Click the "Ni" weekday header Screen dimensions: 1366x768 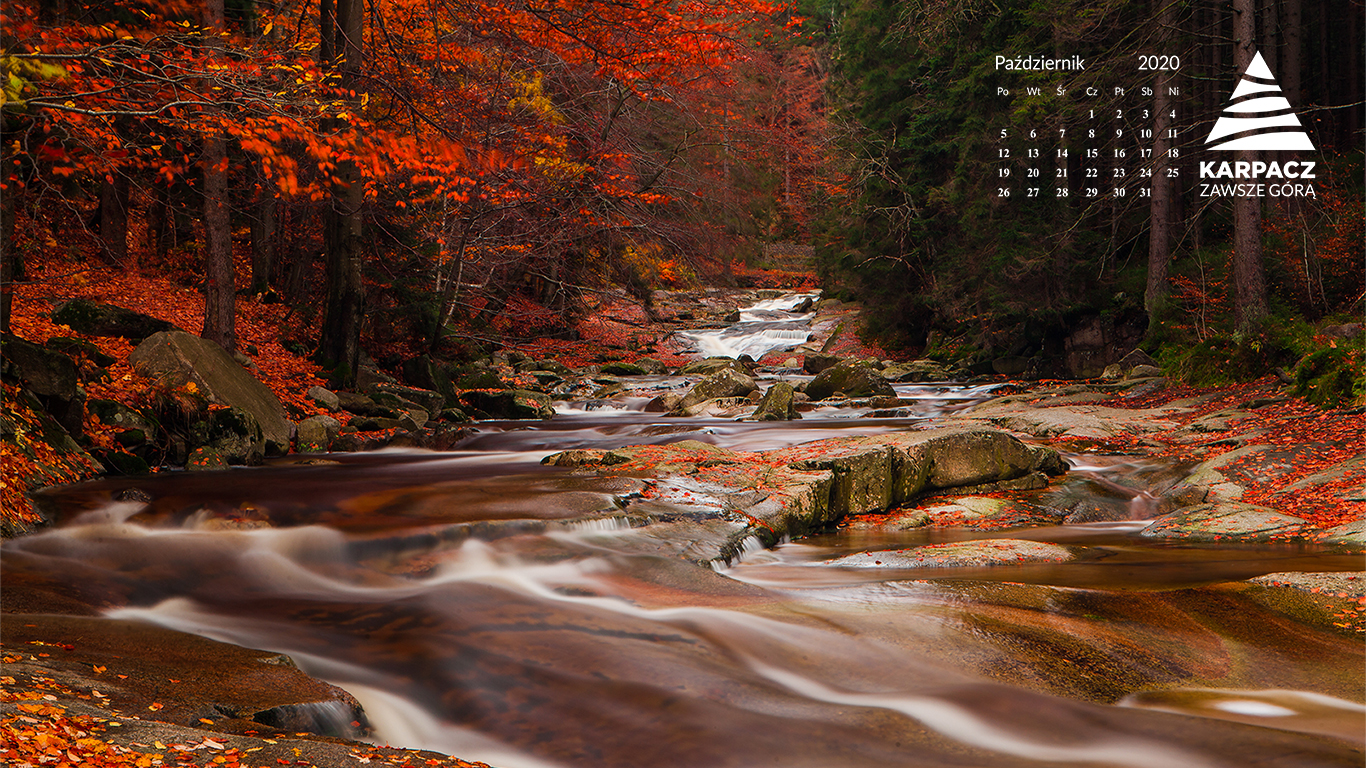click(x=1173, y=91)
